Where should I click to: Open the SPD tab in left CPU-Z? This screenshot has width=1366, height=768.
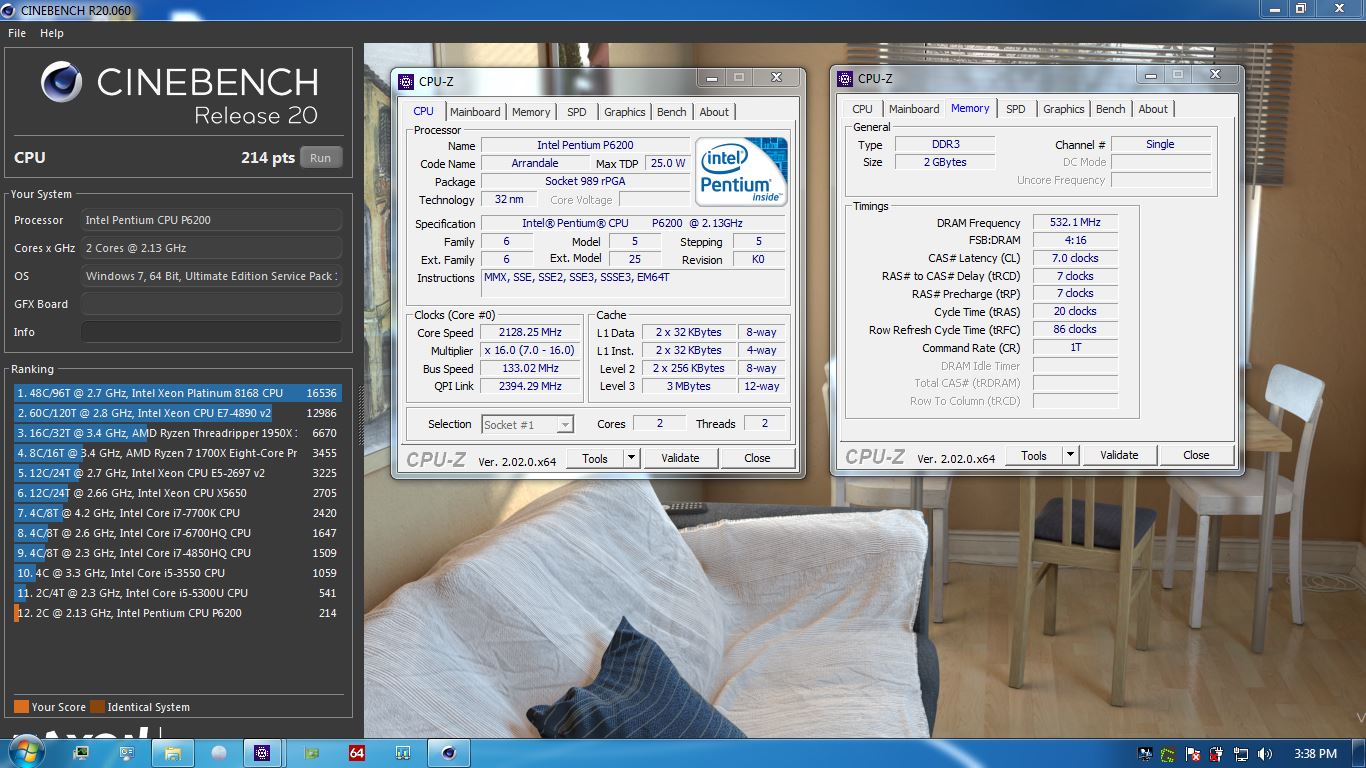click(577, 112)
